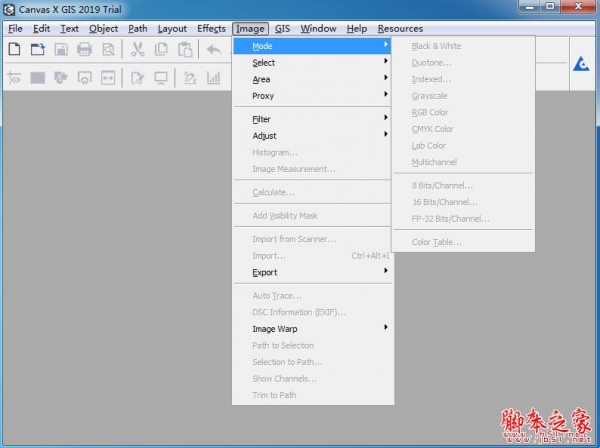Choose Calculate... menu entry
This screenshot has height=448, width=600.
coord(312,192)
